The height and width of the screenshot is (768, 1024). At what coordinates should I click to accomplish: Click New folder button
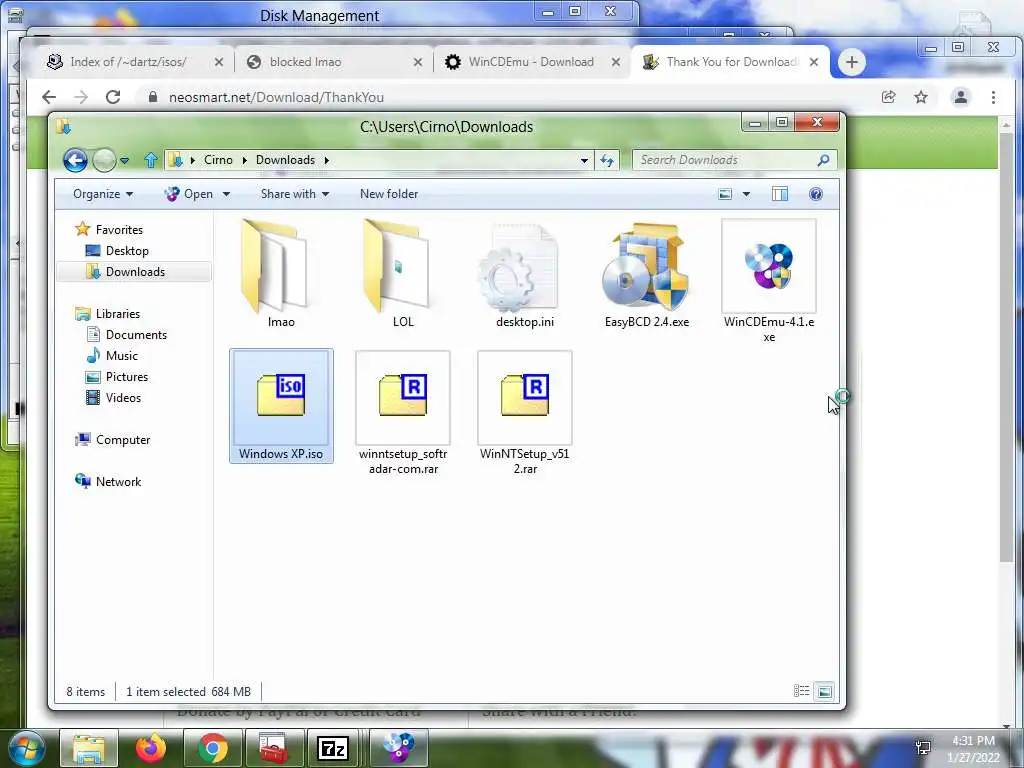[x=389, y=194]
